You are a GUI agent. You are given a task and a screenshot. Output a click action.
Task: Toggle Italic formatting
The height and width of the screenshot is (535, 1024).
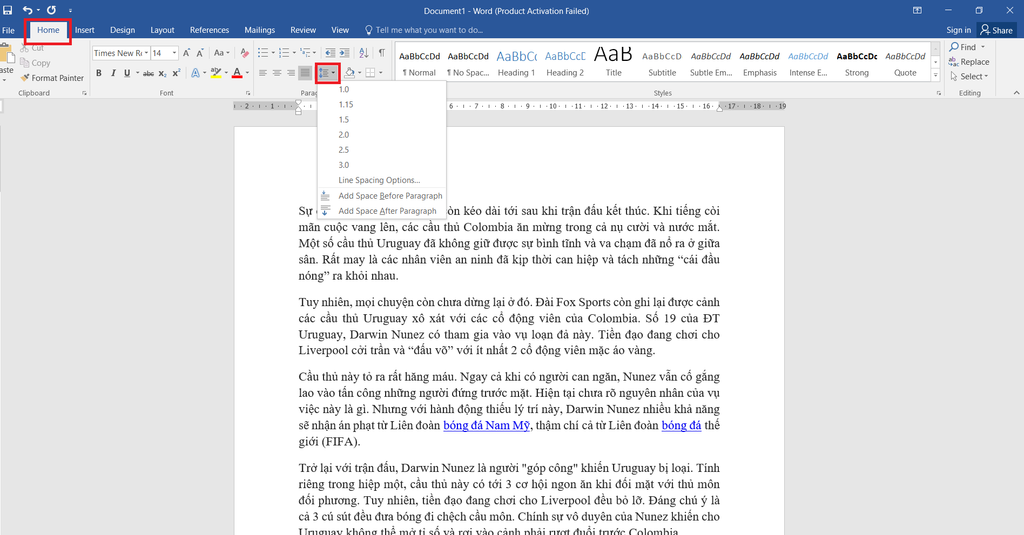click(x=113, y=73)
